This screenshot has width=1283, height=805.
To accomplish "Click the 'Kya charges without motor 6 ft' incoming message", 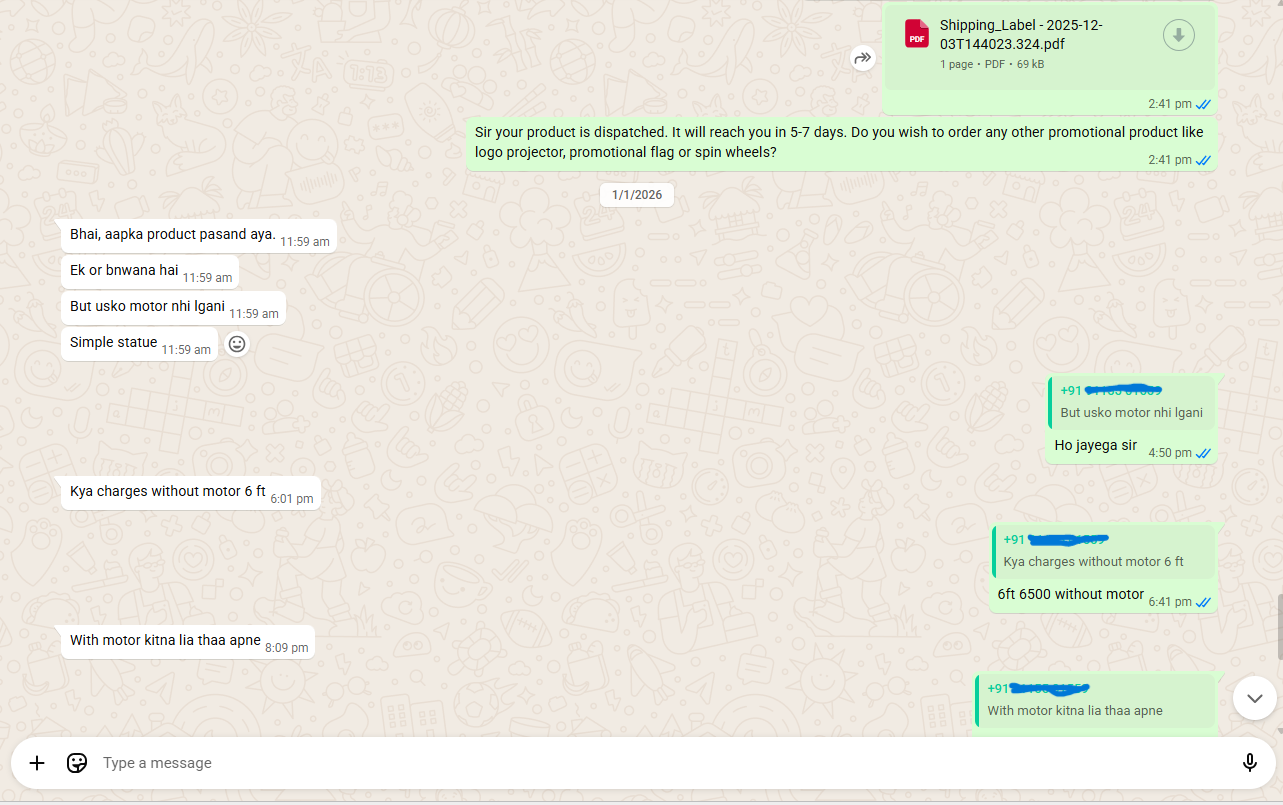I will 167,492.
